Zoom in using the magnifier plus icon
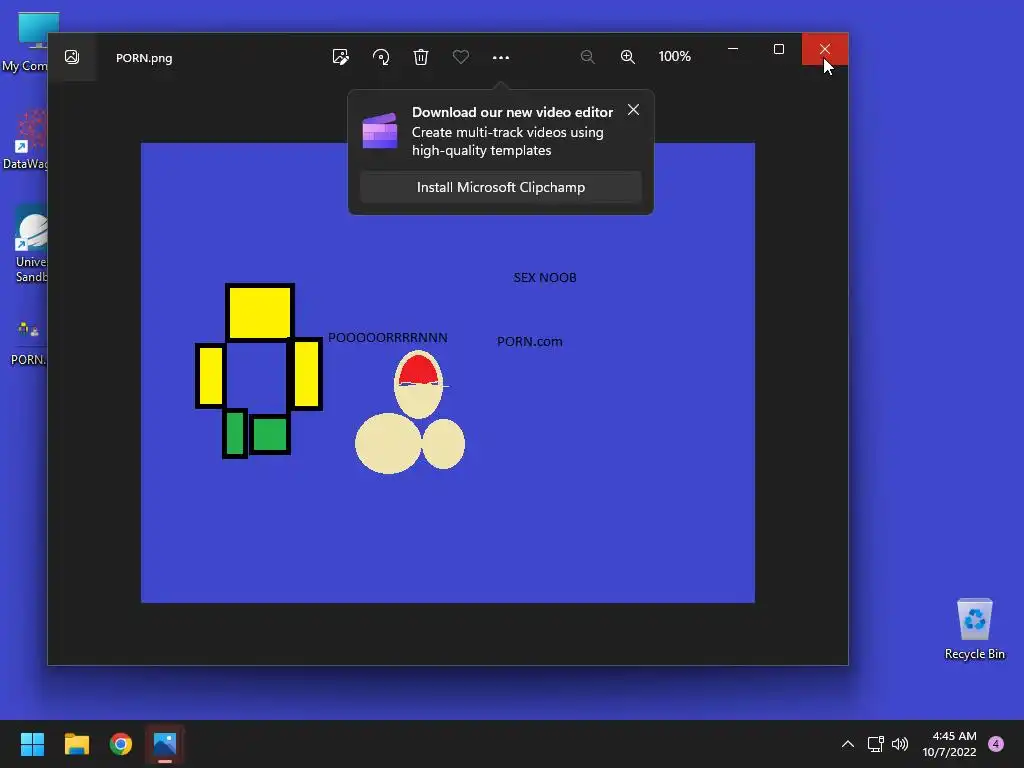 628,57
